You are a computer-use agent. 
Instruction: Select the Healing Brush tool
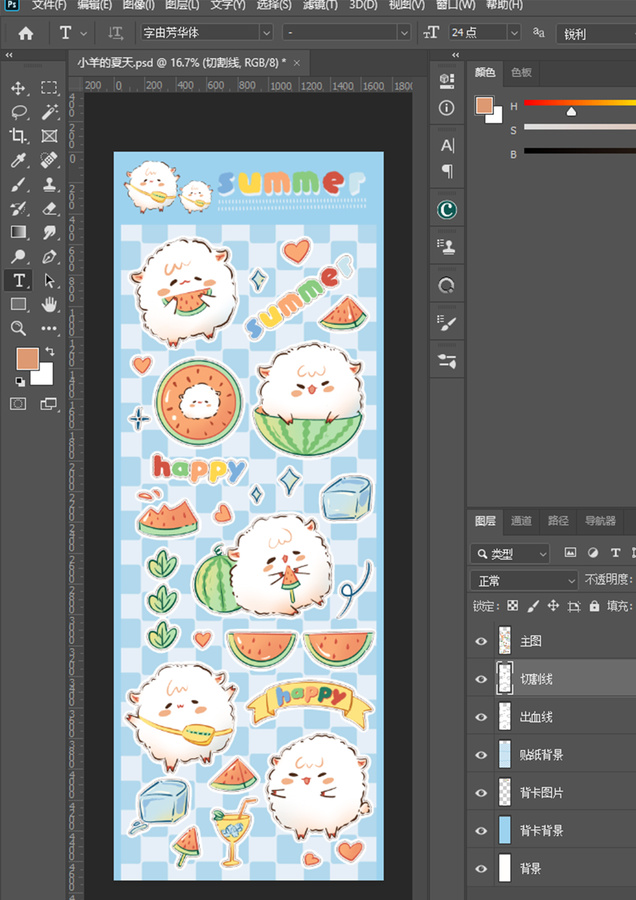pos(49,160)
